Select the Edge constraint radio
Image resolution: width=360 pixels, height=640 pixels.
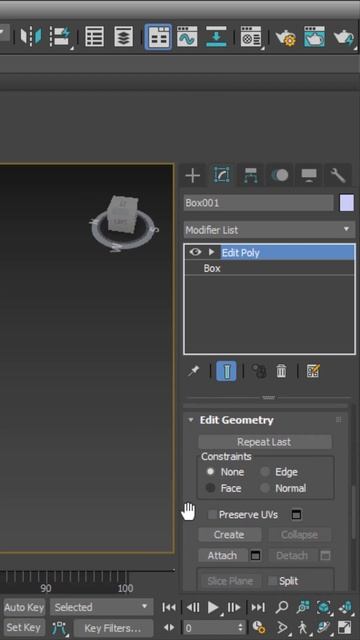coord(265,472)
